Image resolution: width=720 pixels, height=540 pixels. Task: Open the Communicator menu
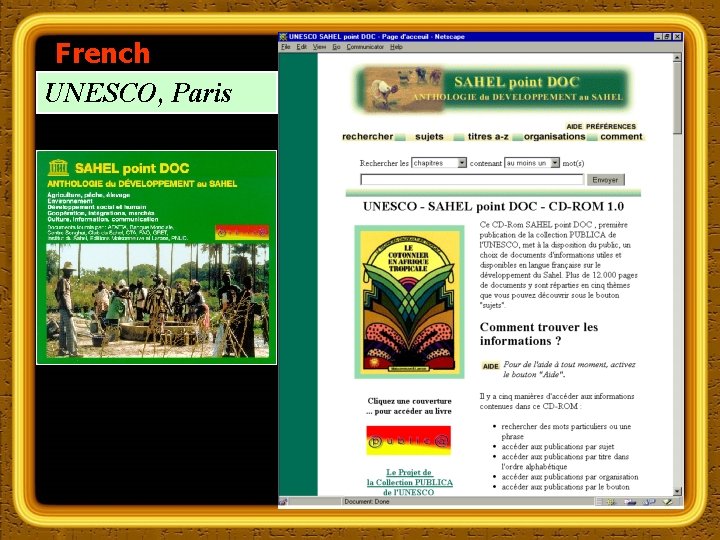pos(365,47)
